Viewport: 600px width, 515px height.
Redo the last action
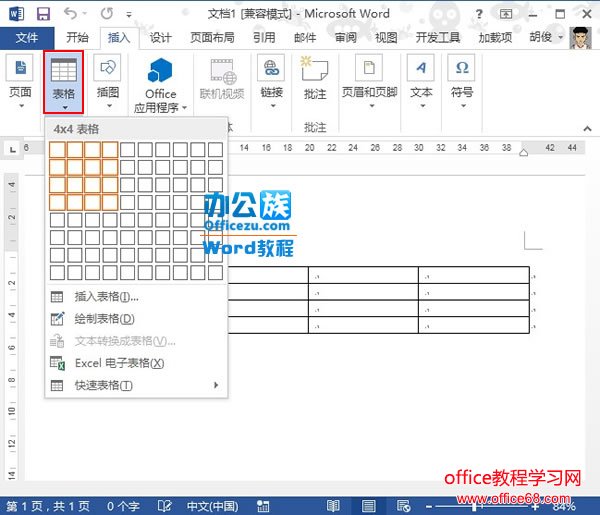click(107, 14)
